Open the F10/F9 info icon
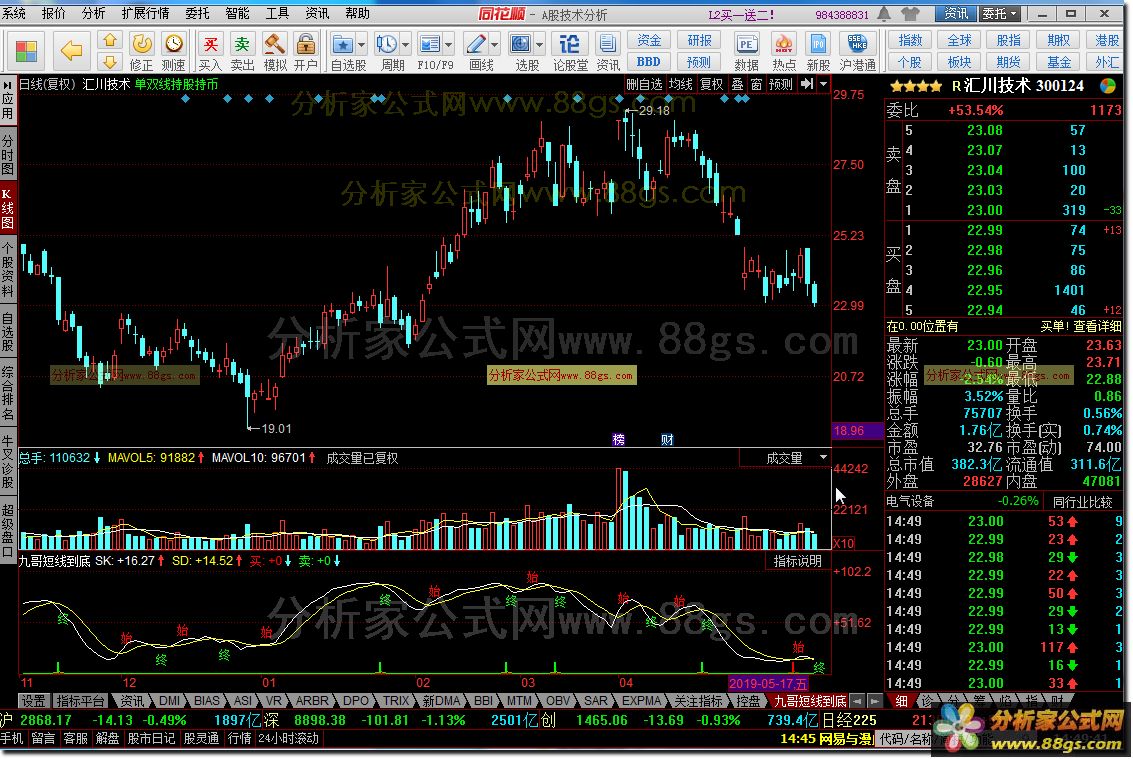Screen dimensions: 1133x759 [430, 45]
